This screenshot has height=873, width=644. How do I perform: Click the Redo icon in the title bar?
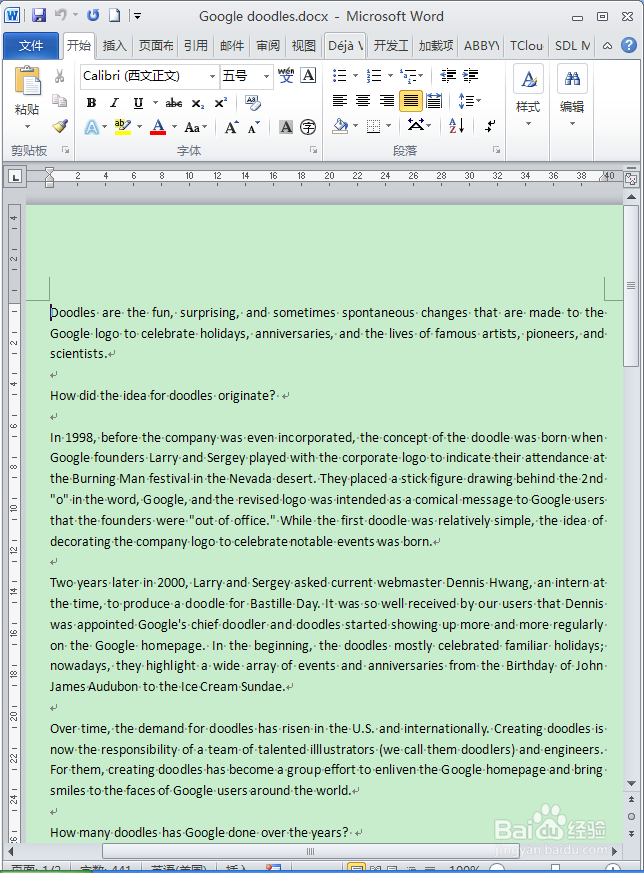pos(93,15)
